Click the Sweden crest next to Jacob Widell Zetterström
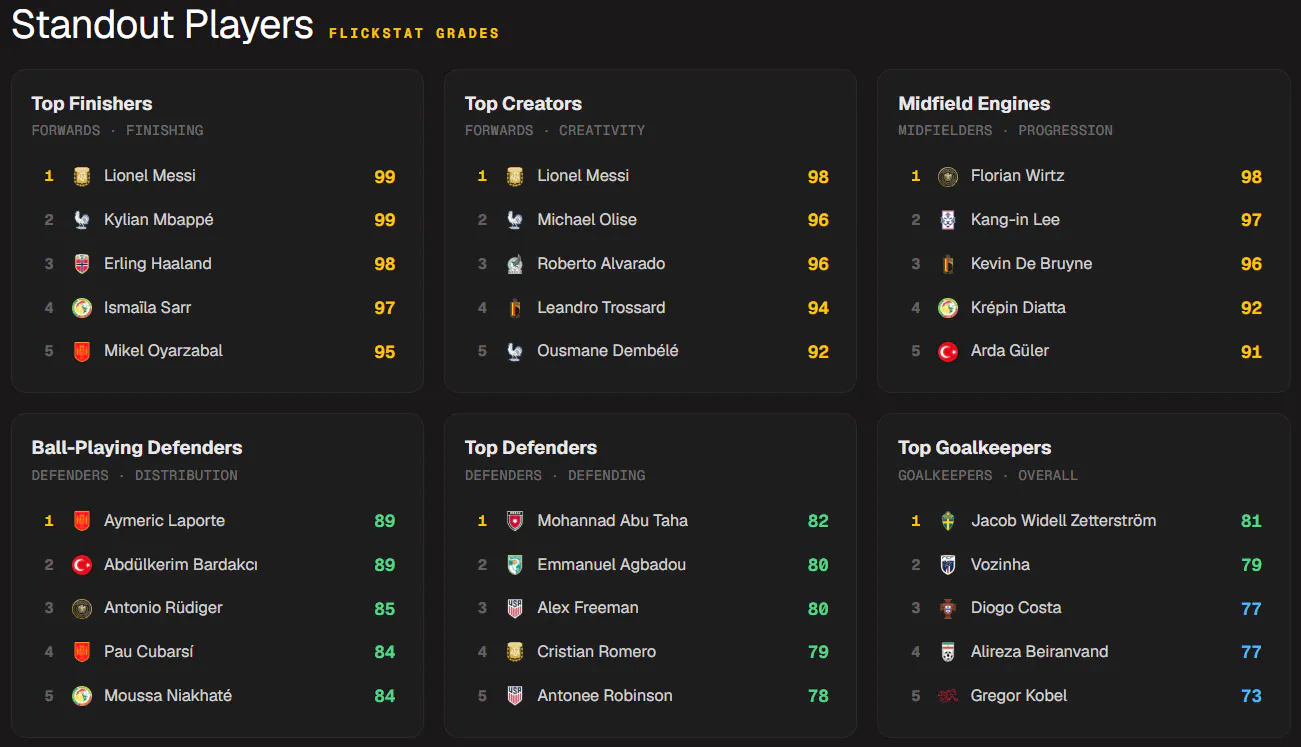 [x=948, y=521]
